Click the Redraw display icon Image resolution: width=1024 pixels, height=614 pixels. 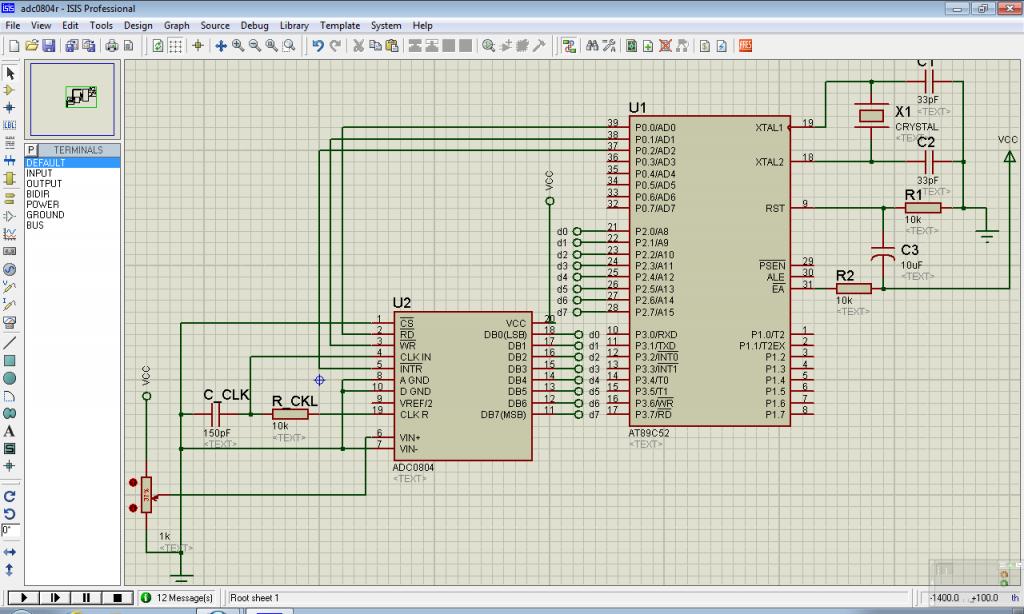(x=157, y=46)
